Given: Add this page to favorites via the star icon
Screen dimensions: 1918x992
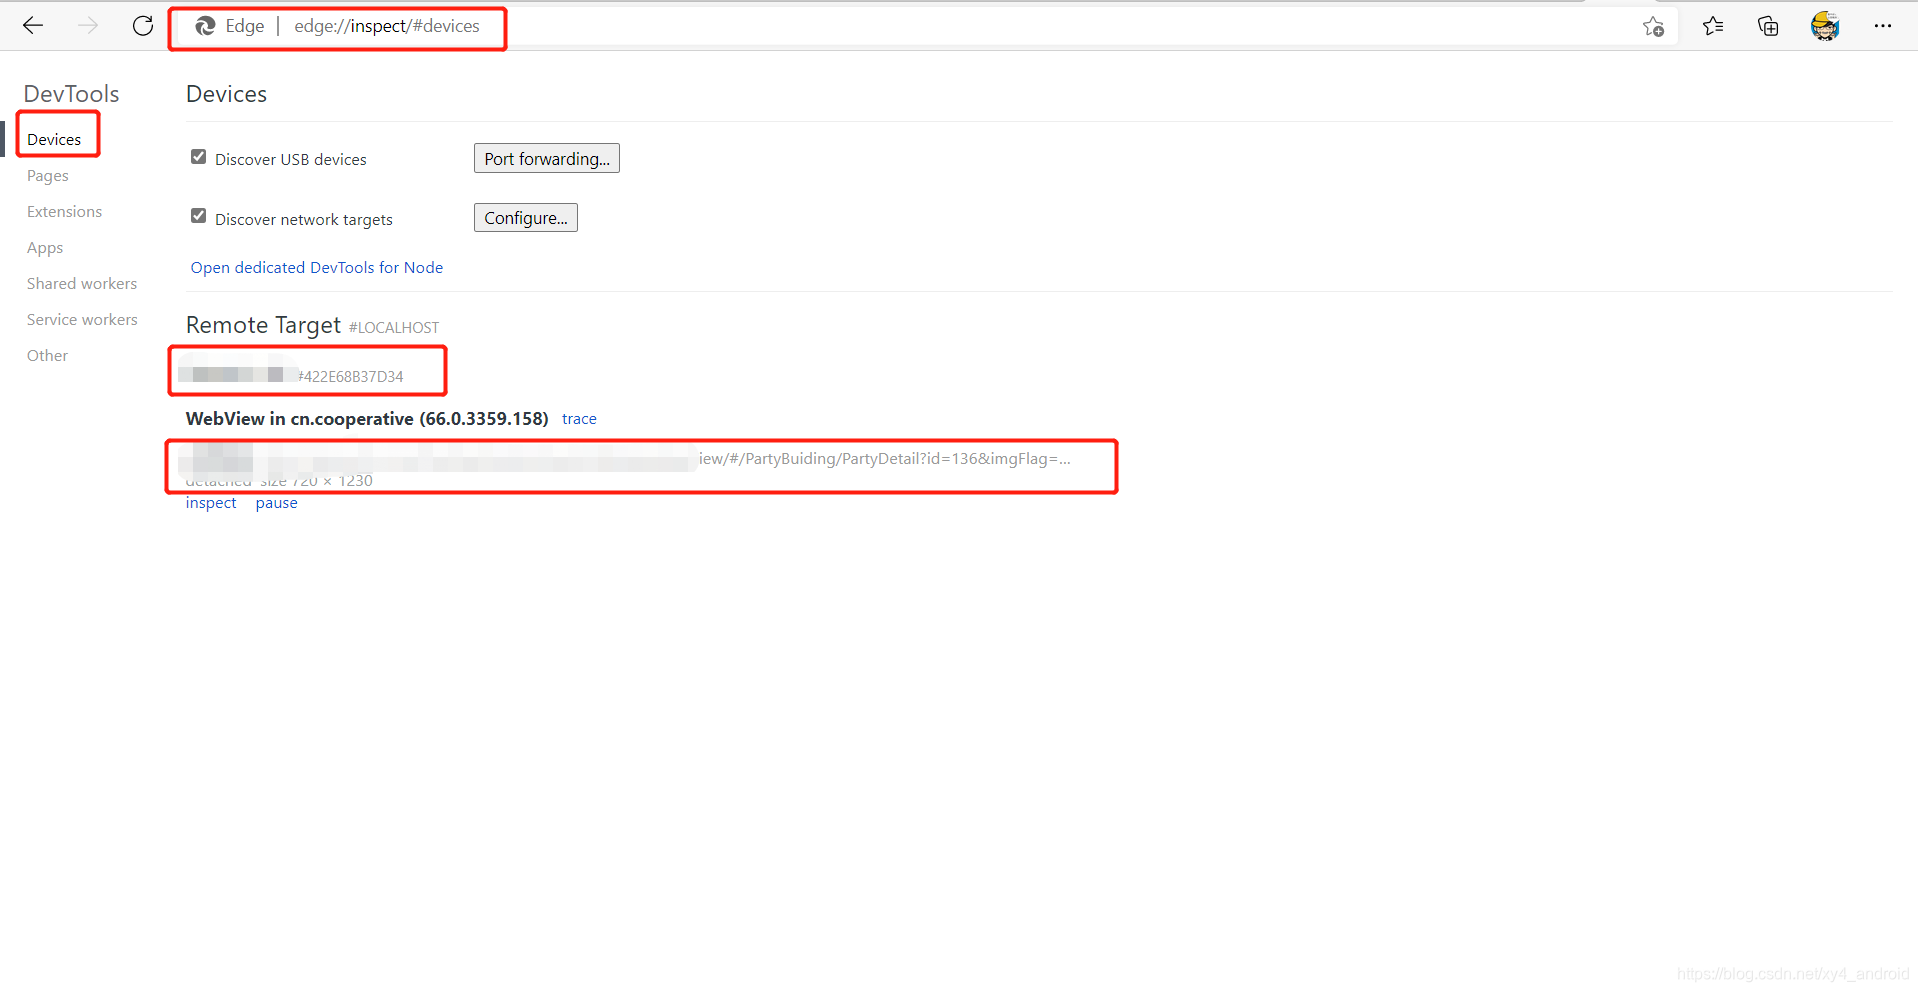Looking at the screenshot, I should pyautogui.click(x=1653, y=27).
